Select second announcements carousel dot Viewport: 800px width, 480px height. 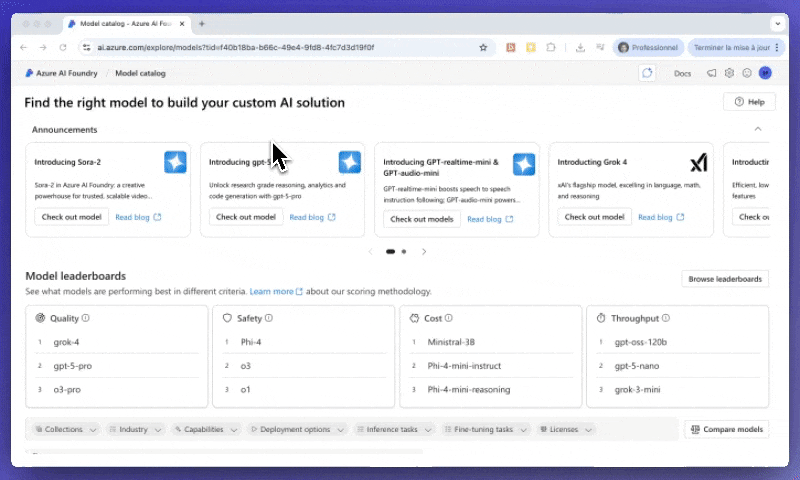pyautogui.click(x=404, y=251)
